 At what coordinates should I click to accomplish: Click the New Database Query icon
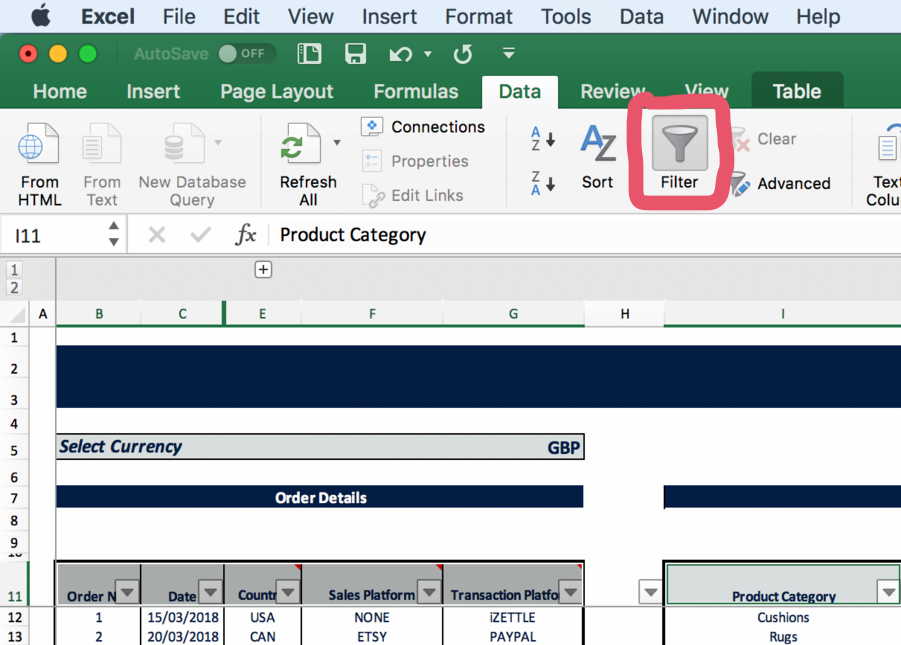click(x=184, y=143)
